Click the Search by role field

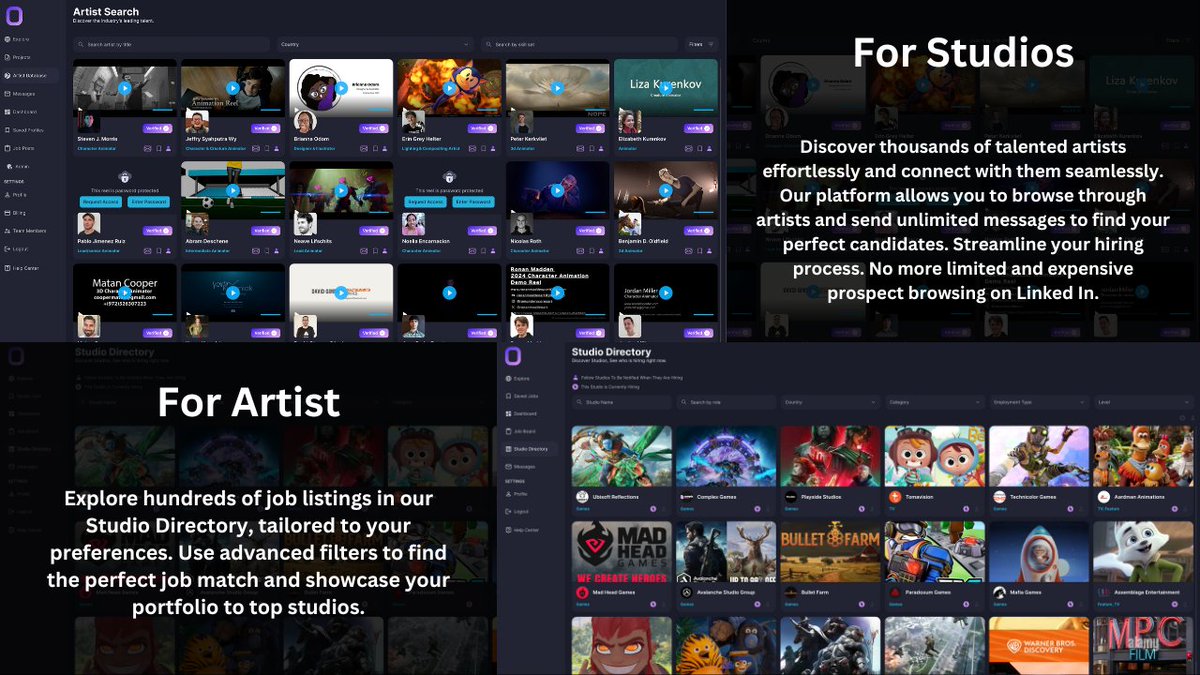[x=726, y=403]
